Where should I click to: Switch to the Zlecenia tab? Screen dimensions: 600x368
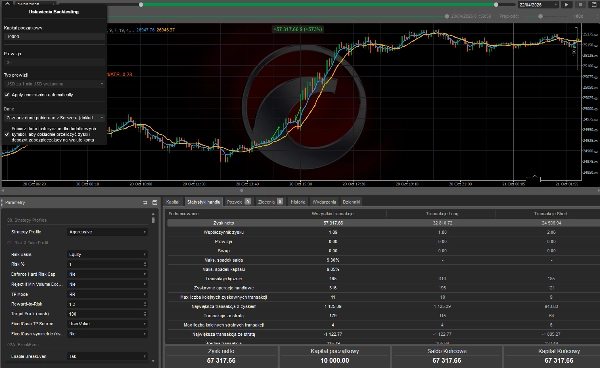270,202
